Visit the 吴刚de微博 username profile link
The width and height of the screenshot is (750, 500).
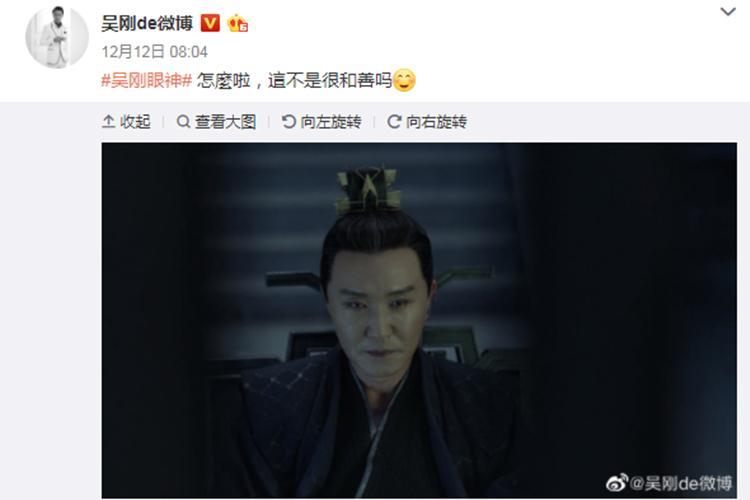click(x=147, y=23)
